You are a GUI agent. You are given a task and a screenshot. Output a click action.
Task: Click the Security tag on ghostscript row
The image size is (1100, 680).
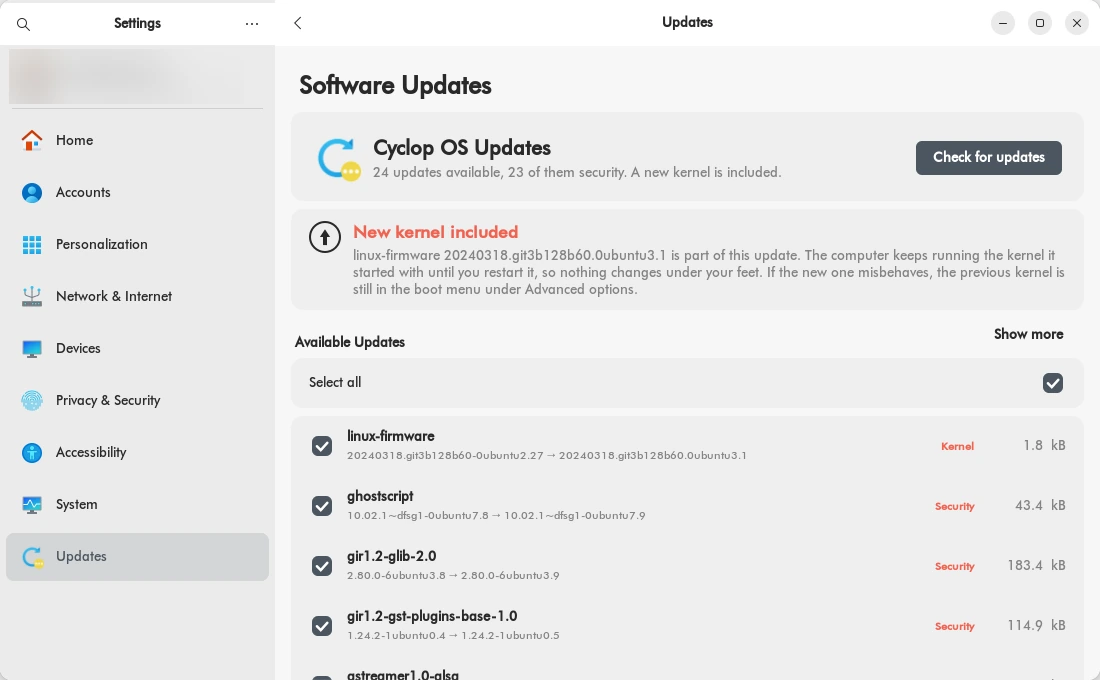click(x=955, y=507)
